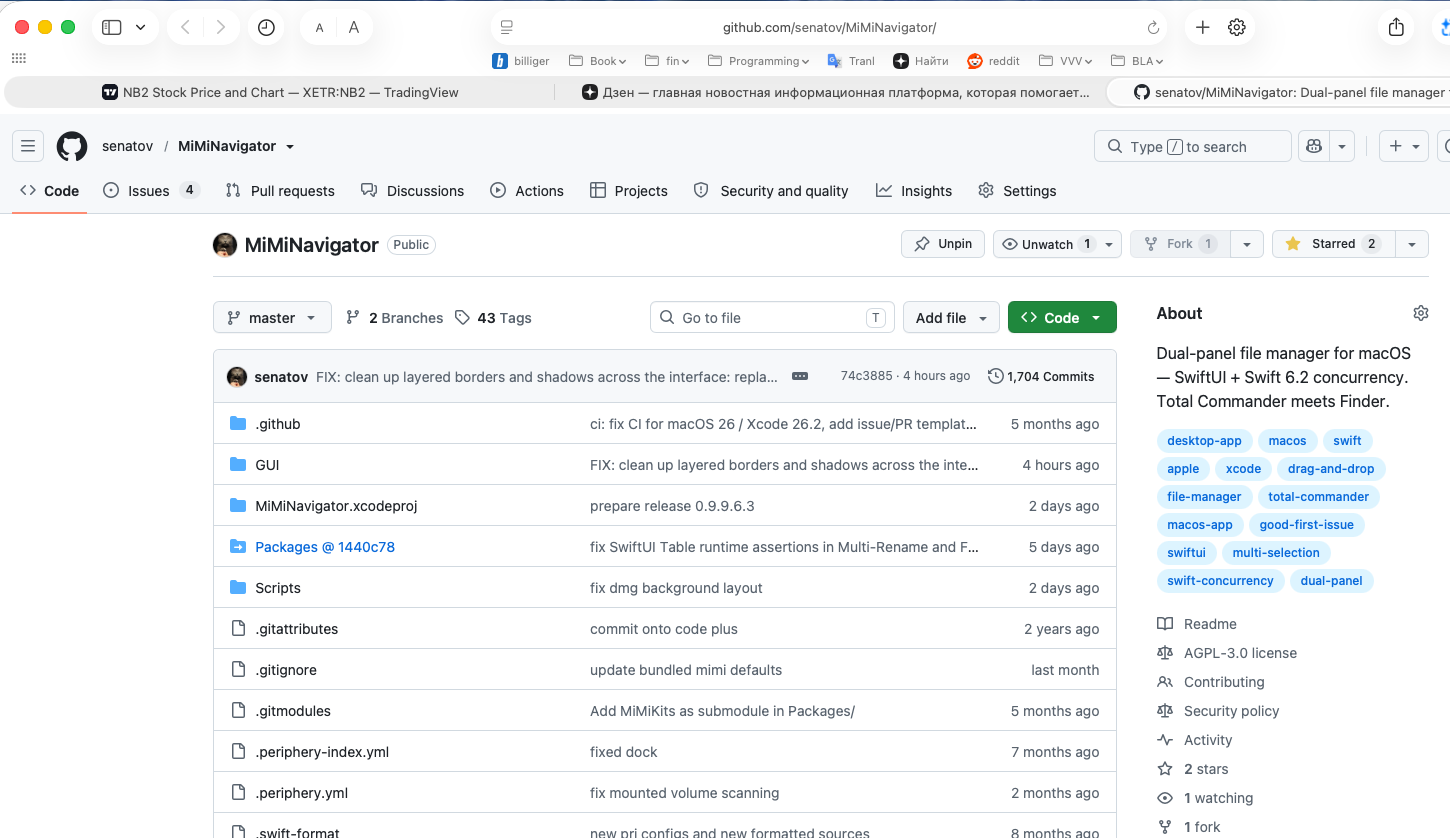Viewport: 1450px width, 838px height.
Task: Open the repository Settings tab
Action: click(1017, 191)
